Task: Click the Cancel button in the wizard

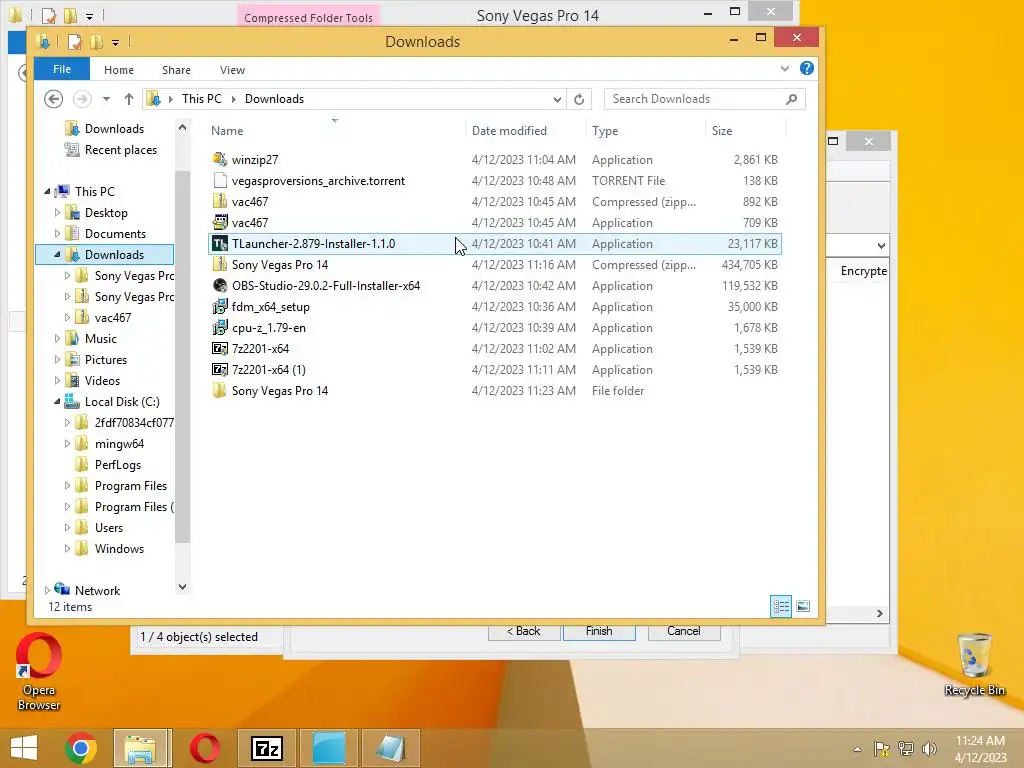Action: [684, 632]
